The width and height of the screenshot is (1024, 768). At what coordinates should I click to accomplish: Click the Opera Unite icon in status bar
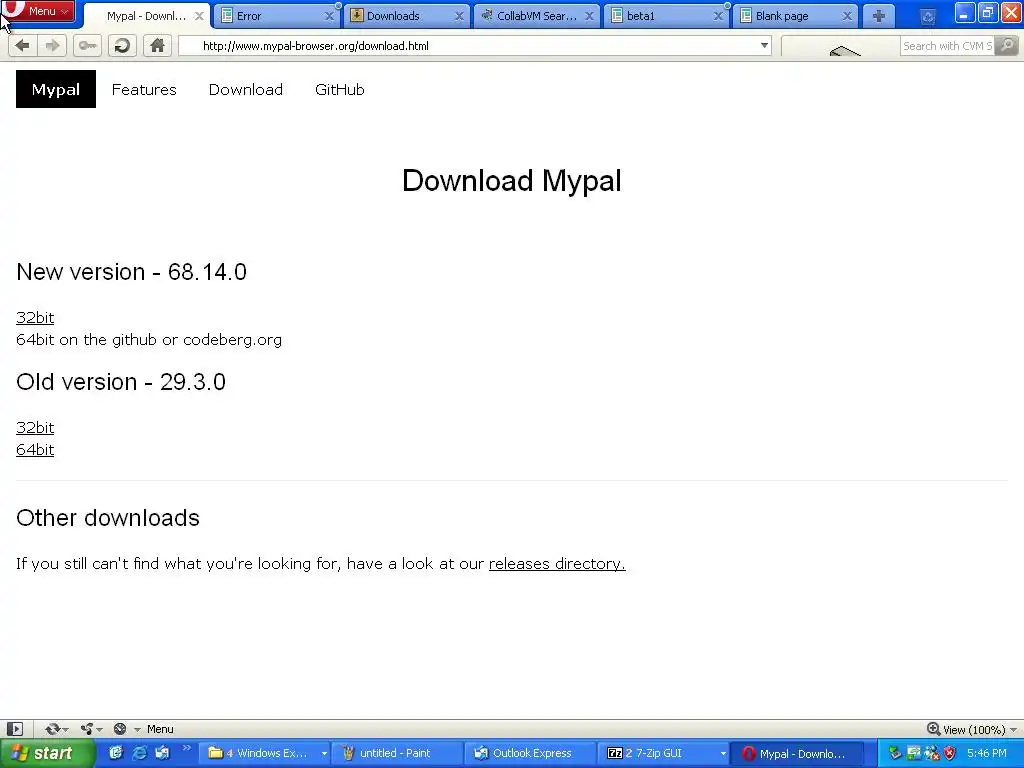click(x=87, y=729)
